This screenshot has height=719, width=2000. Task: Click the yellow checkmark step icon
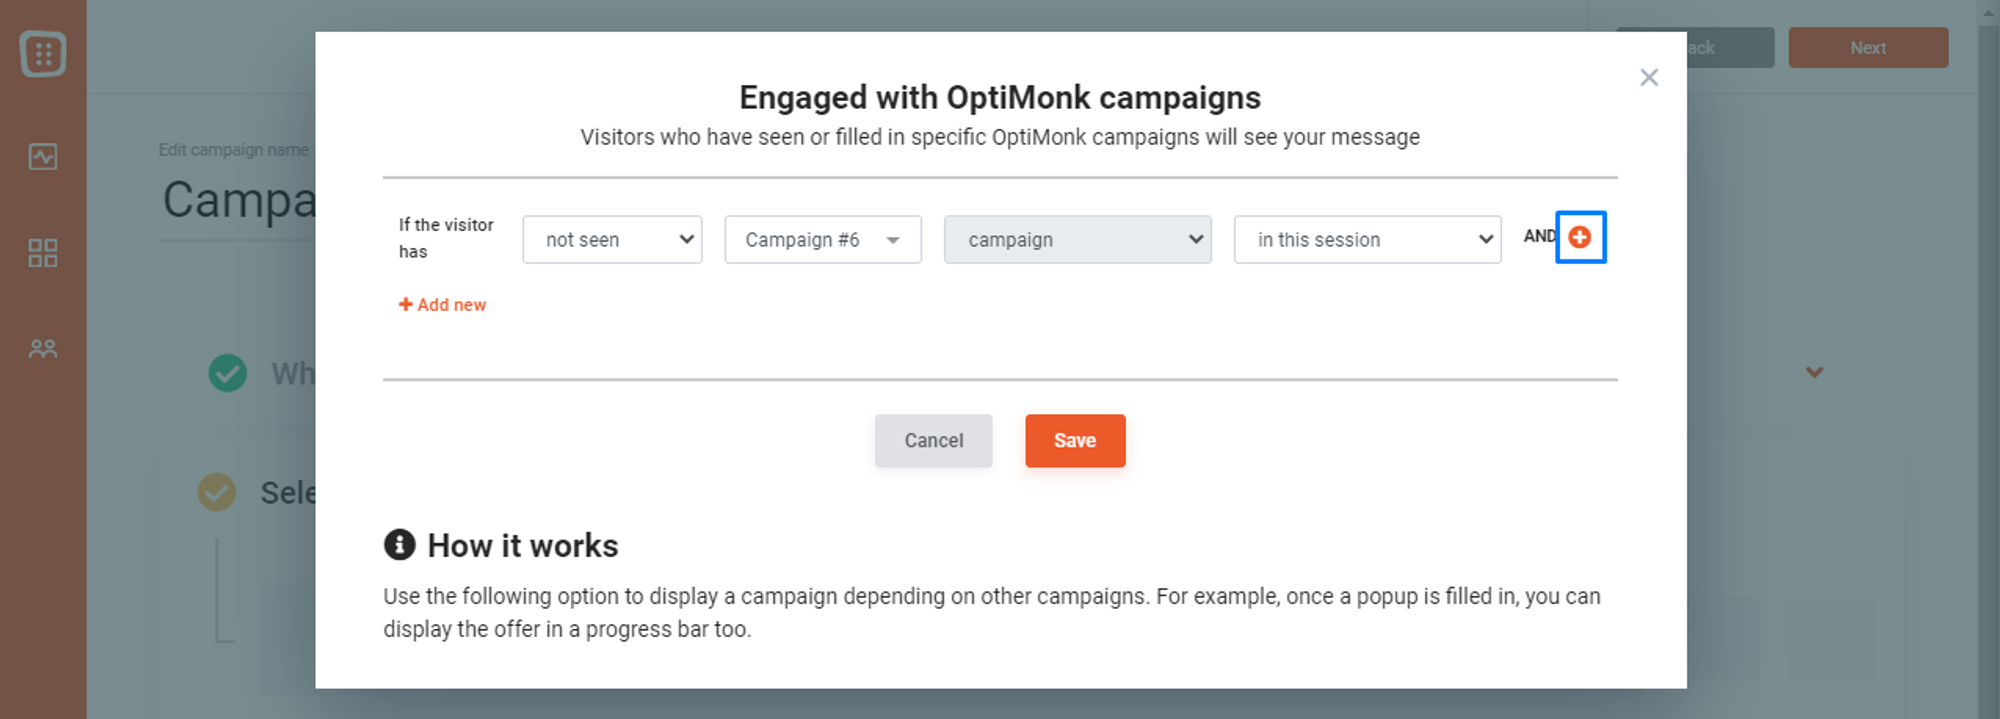pos(217,492)
